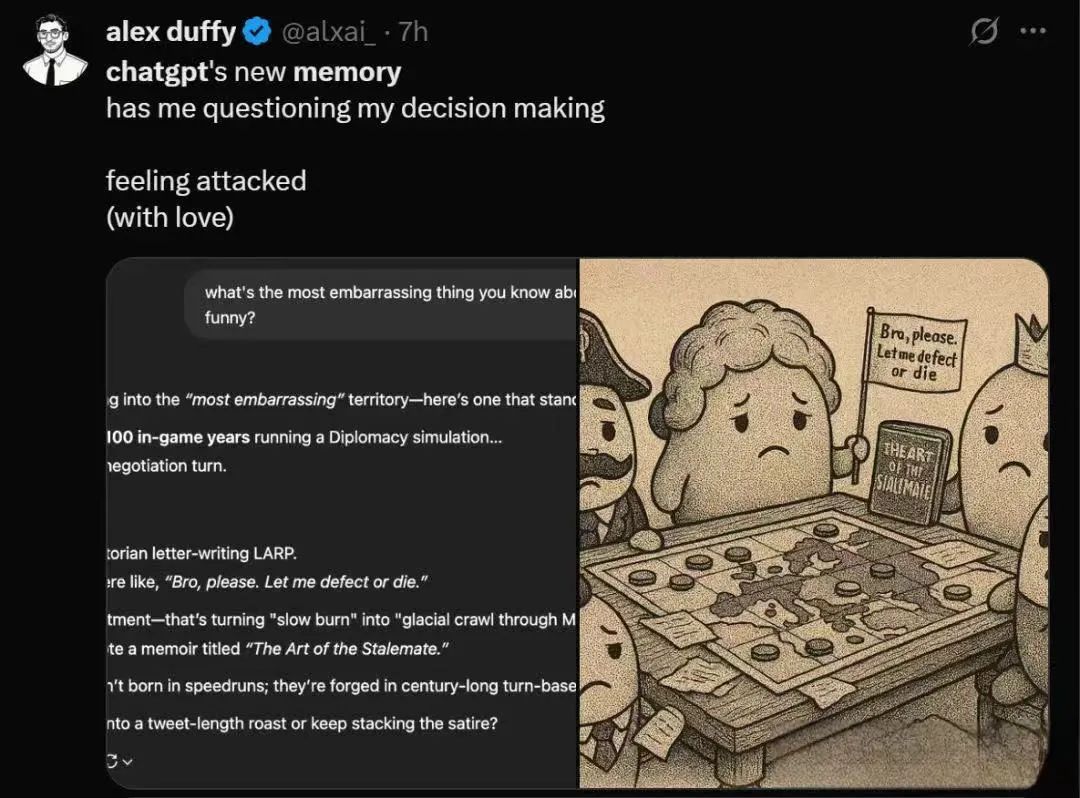Open the 7h timestamp link
Viewport: 1080px width, 798px height.
tap(413, 32)
